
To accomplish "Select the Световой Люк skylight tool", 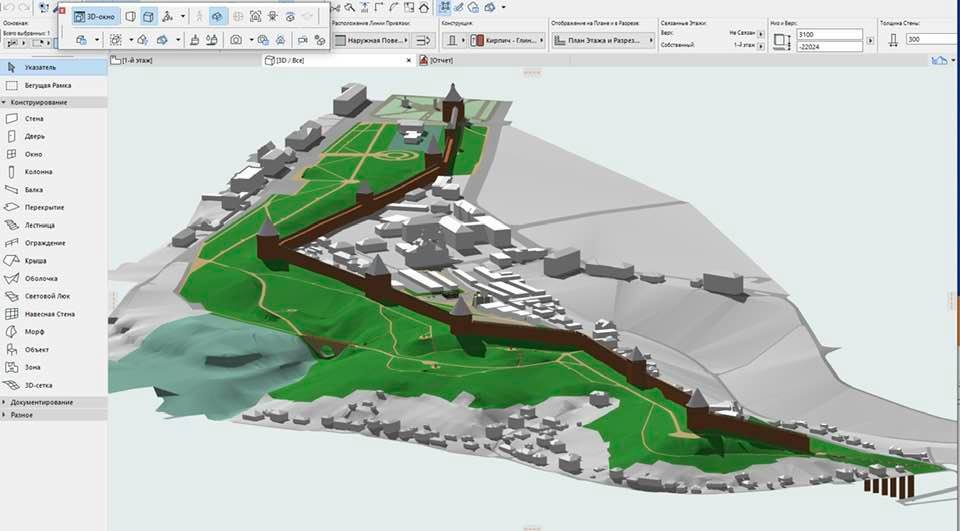I will 54,296.
